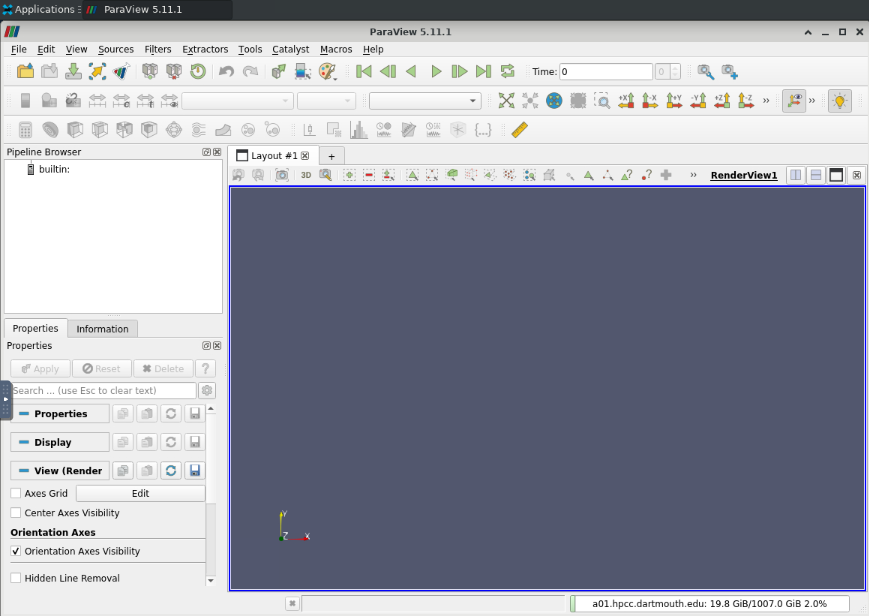Restore View default settings
The image size is (869, 616).
(171, 471)
